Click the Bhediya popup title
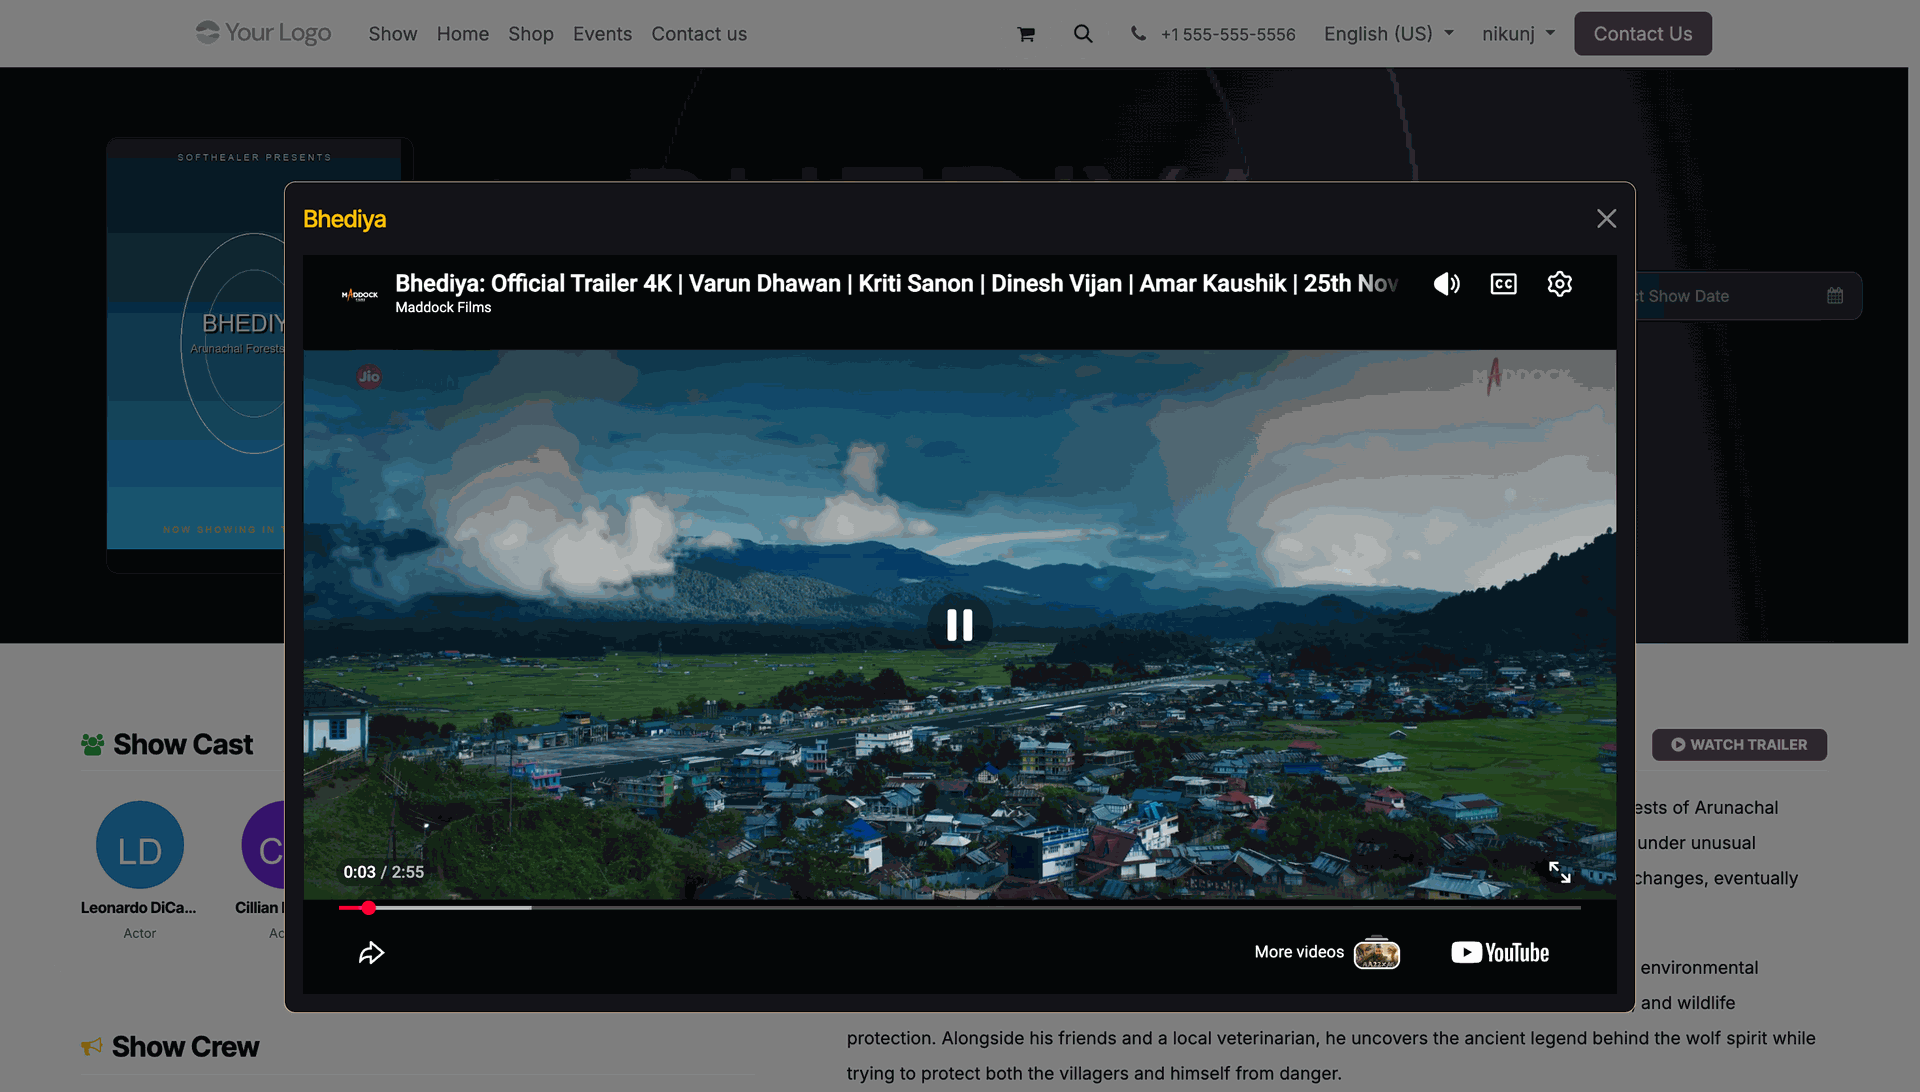Screen dimensions: 1920x1092 click(345, 219)
